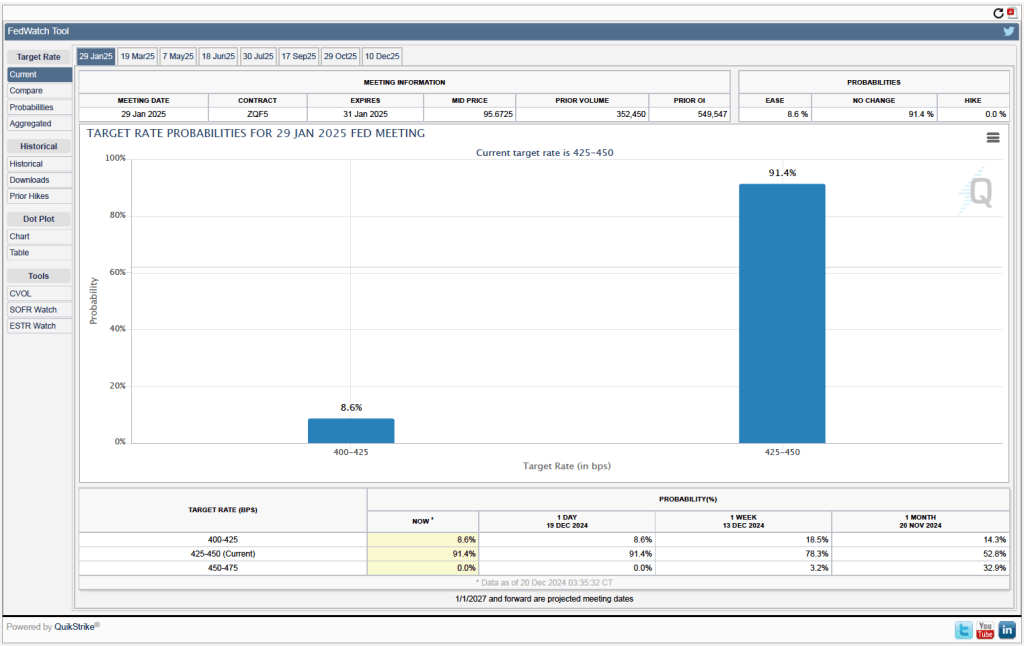View the Dot Plot Table
Viewport: 1024px width, 646px height.
(20, 253)
